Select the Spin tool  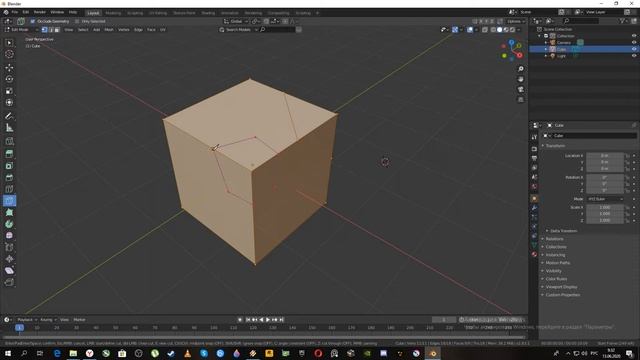[9, 224]
